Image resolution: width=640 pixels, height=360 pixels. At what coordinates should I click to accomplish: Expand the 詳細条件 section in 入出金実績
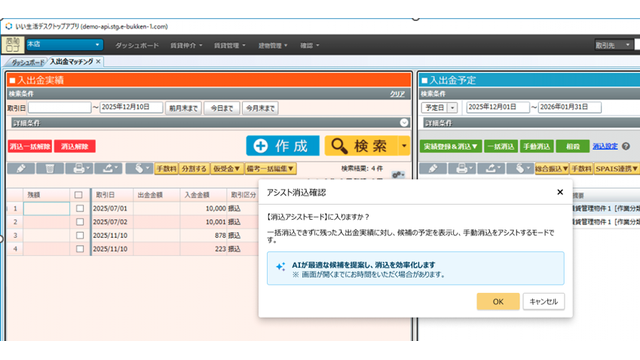click(404, 123)
